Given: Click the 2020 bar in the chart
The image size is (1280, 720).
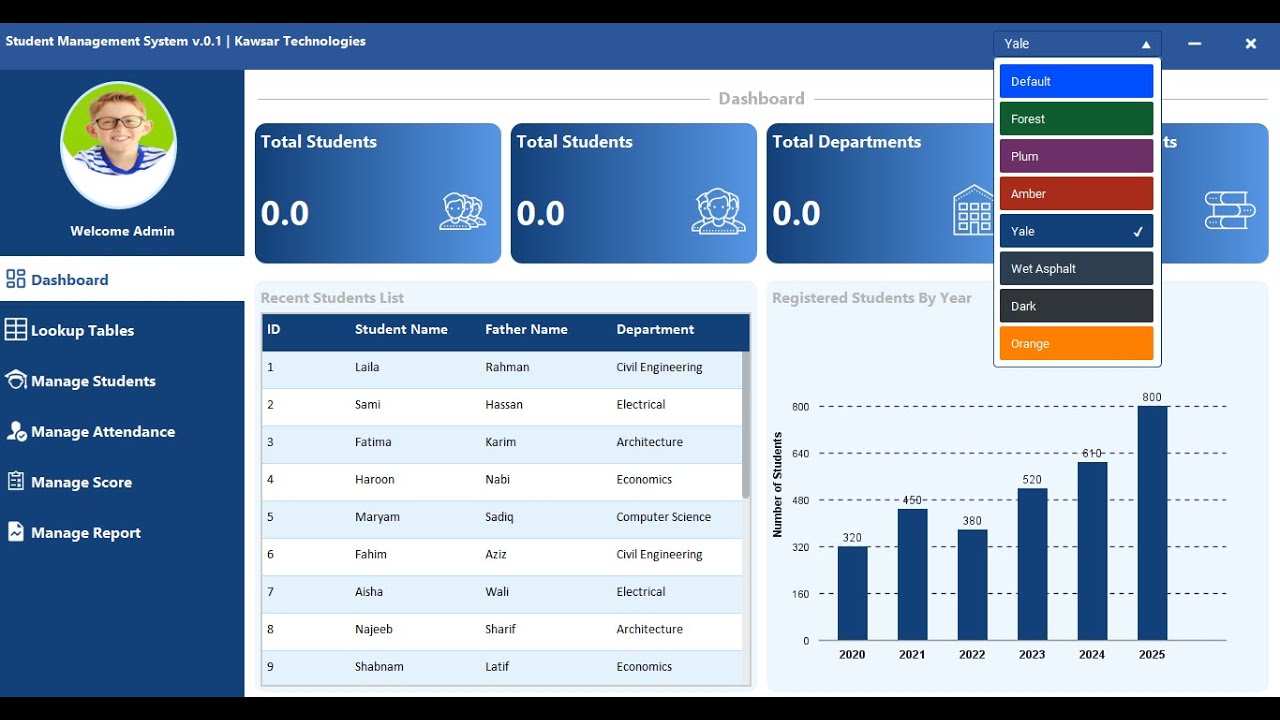Looking at the screenshot, I should pyautogui.click(x=852, y=593).
